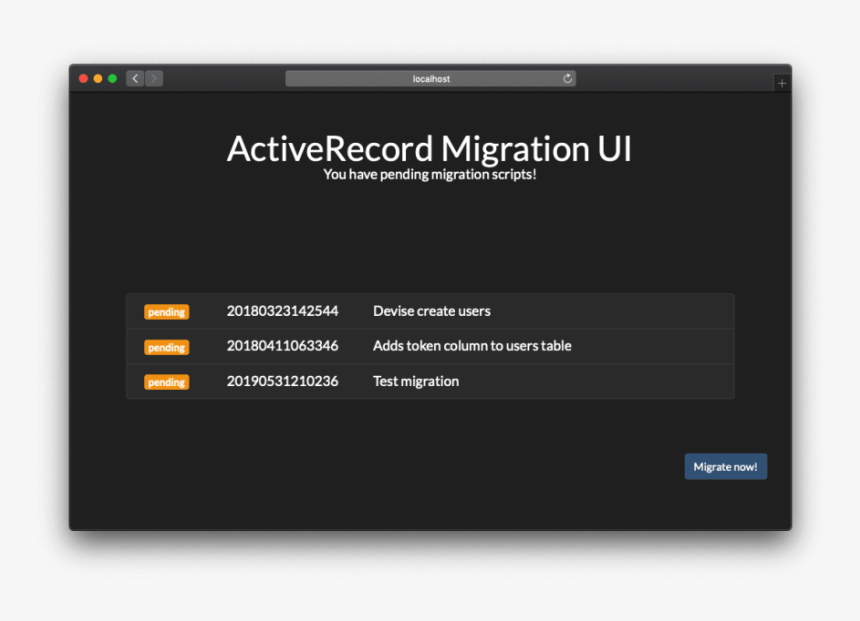The width and height of the screenshot is (860, 621).
Task: Click the Test migration description
Action: tap(416, 381)
